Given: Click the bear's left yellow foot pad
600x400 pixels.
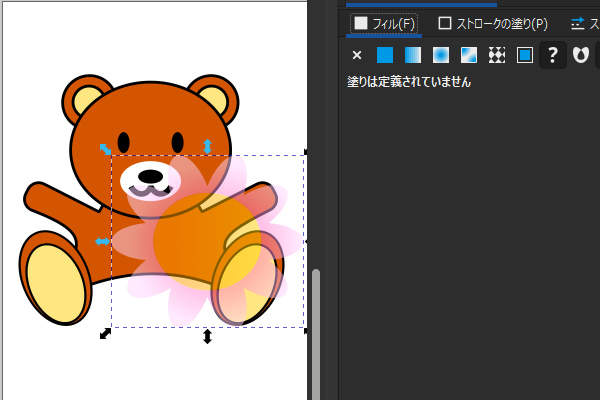Looking at the screenshot, I should click(x=56, y=283).
